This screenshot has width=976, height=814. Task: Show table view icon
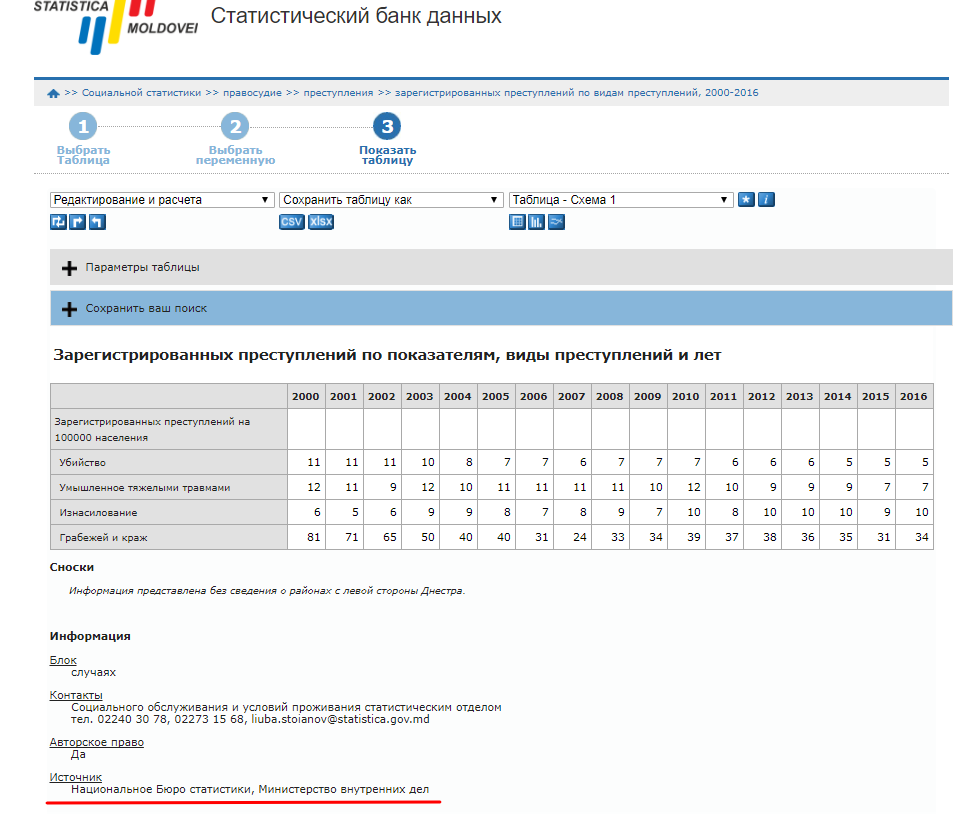517,222
